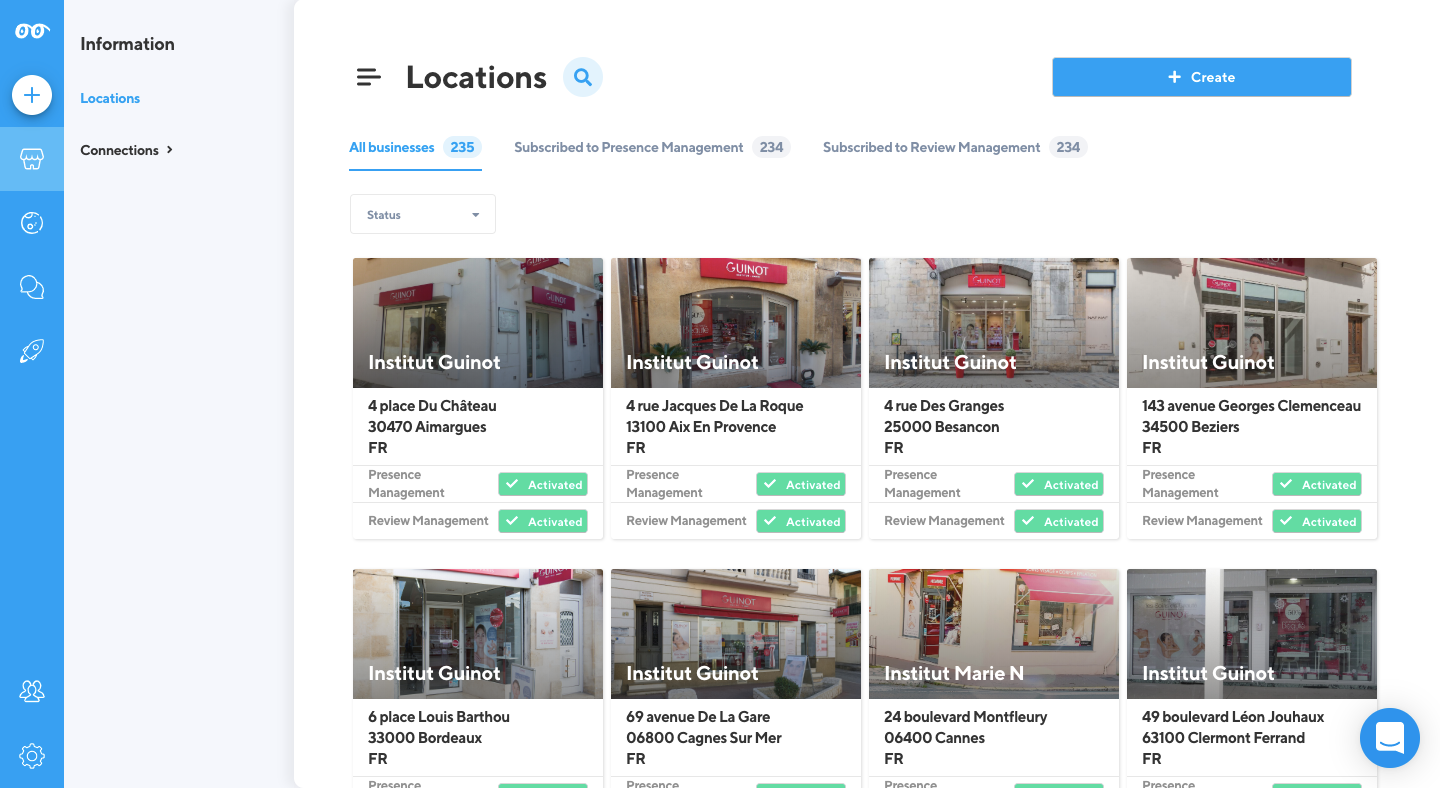The image size is (1440, 788).
Task: Click the address 6 place Louis Barthou
Action: point(439,717)
